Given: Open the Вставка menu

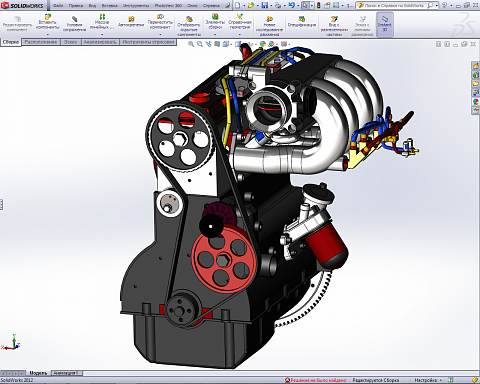Looking at the screenshot, I should click(110, 6).
